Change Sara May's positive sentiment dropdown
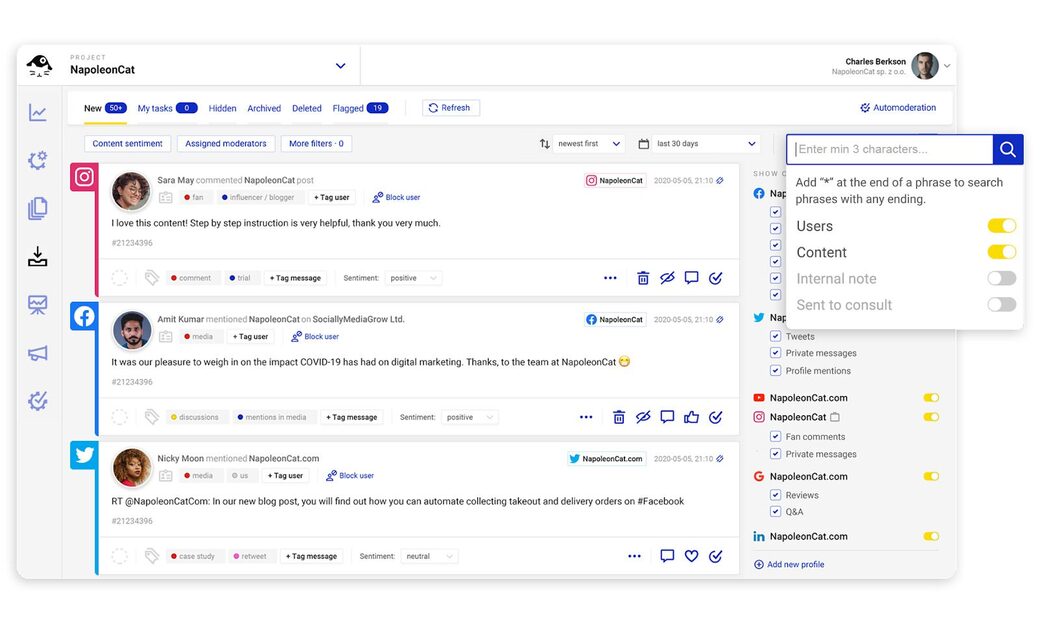 (x=414, y=278)
